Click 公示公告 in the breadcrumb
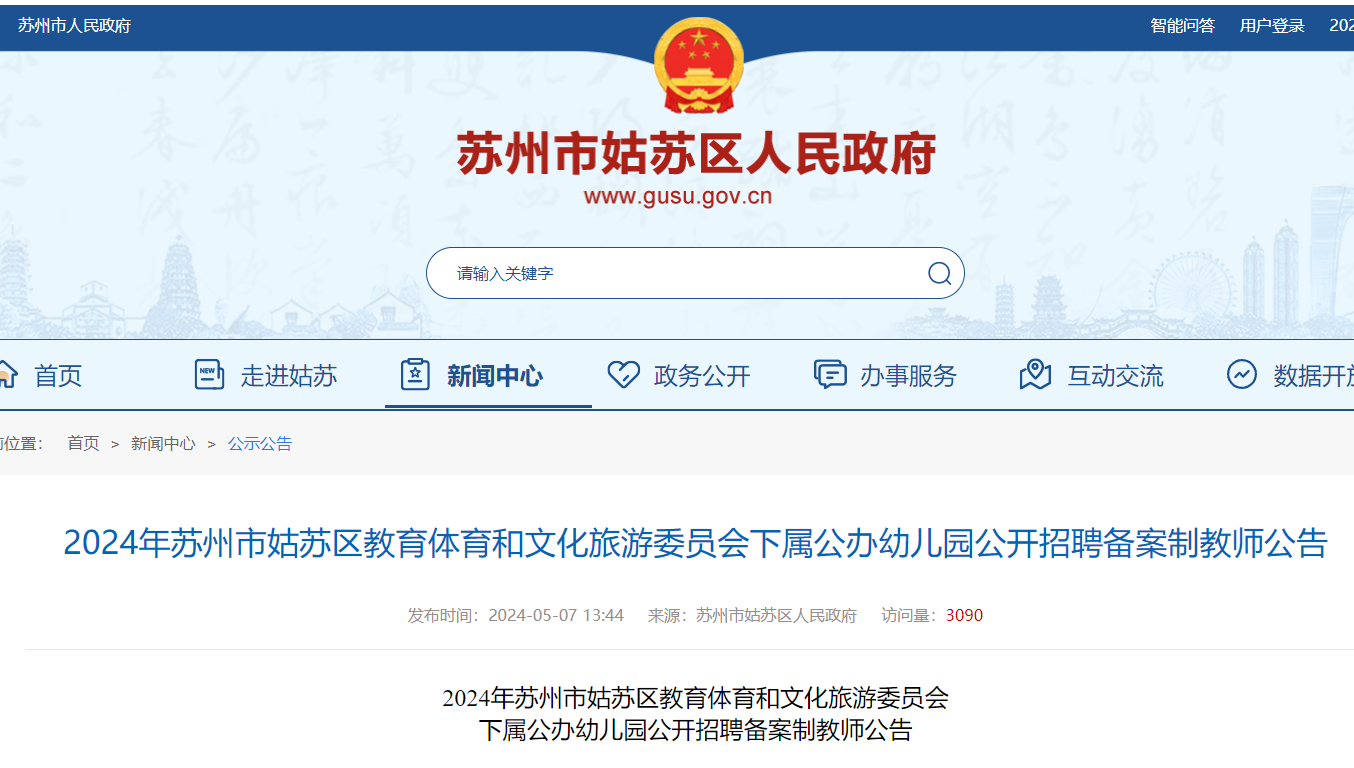The width and height of the screenshot is (1354, 768). point(260,444)
